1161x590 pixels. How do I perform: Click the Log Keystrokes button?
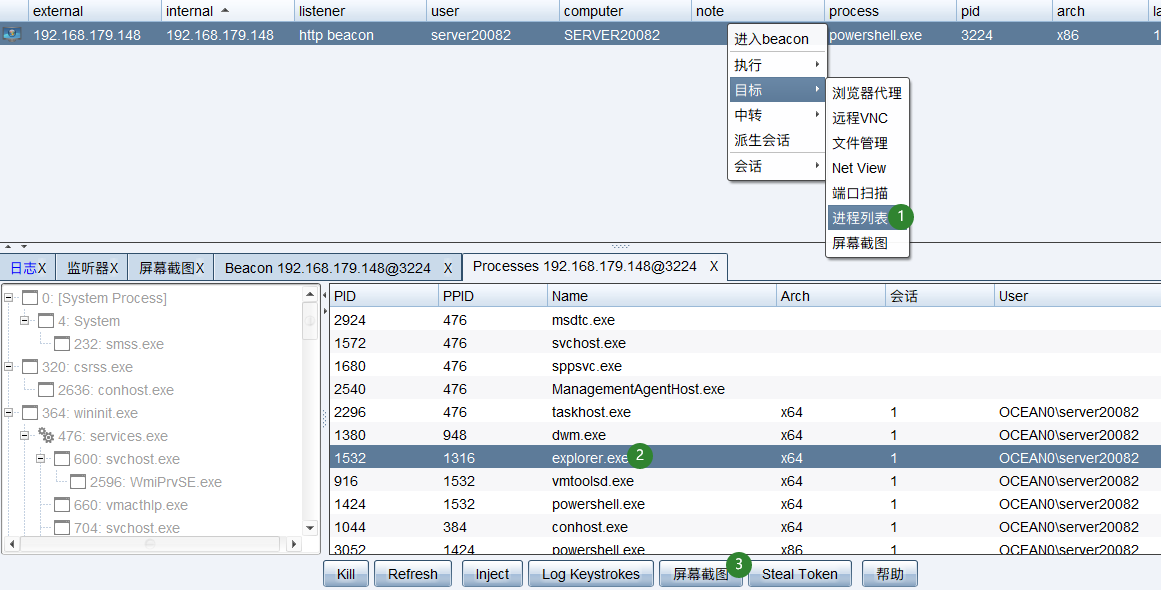(590, 574)
